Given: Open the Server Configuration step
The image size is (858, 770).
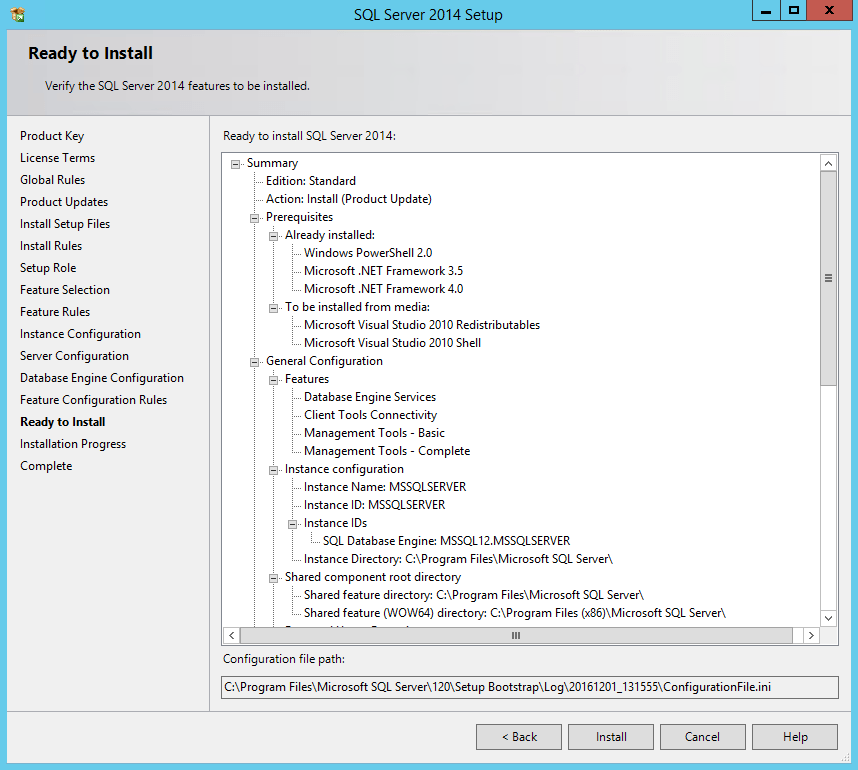Looking at the screenshot, I should pos(74,356).
